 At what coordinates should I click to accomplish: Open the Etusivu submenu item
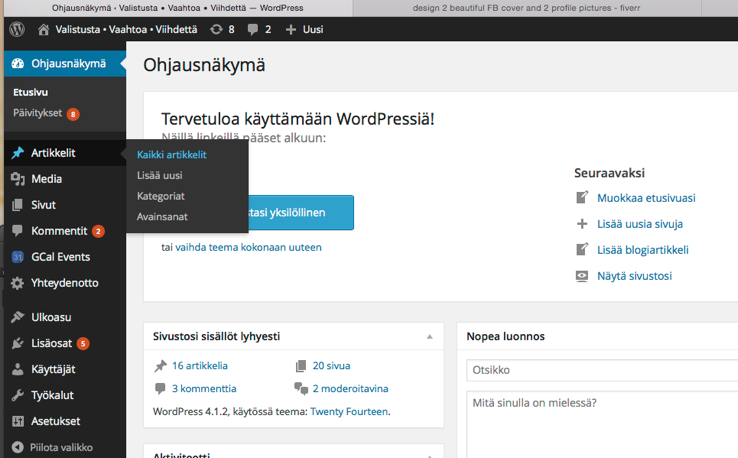point(31,92)
